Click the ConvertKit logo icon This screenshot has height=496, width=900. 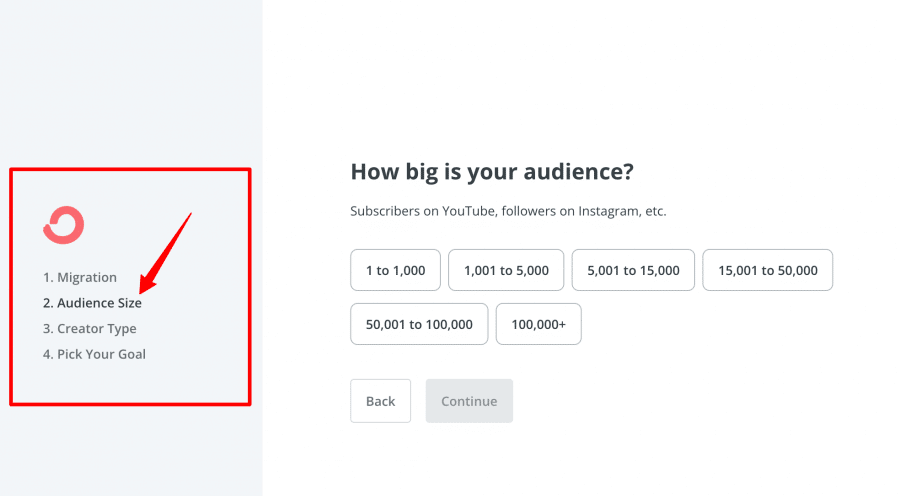point(63,225)
